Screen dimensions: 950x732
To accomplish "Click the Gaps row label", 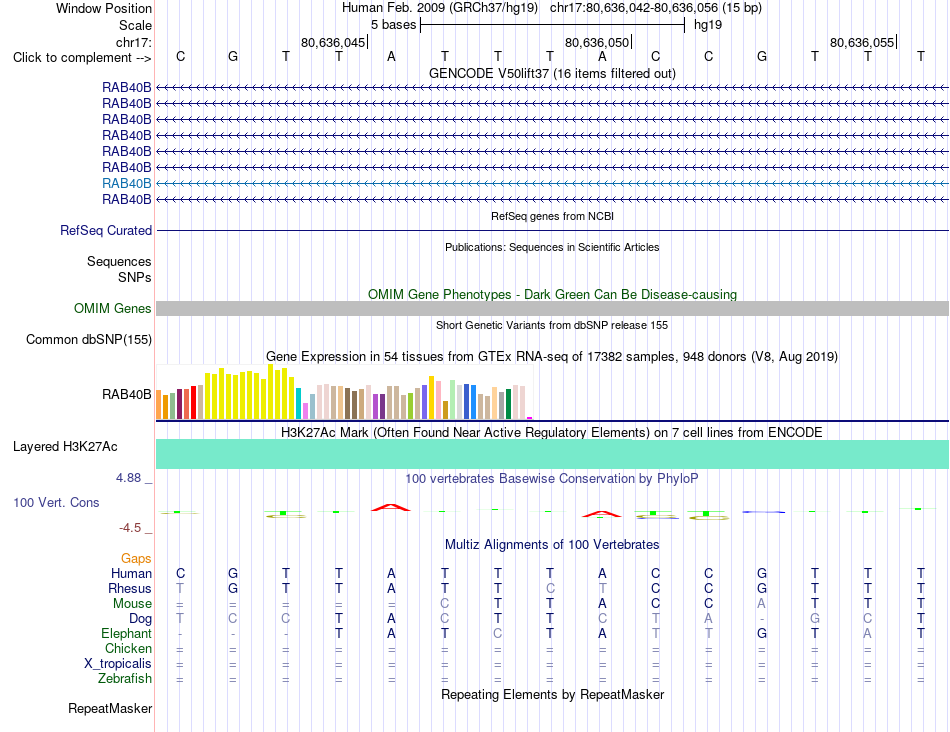I will tap(136, 559).
